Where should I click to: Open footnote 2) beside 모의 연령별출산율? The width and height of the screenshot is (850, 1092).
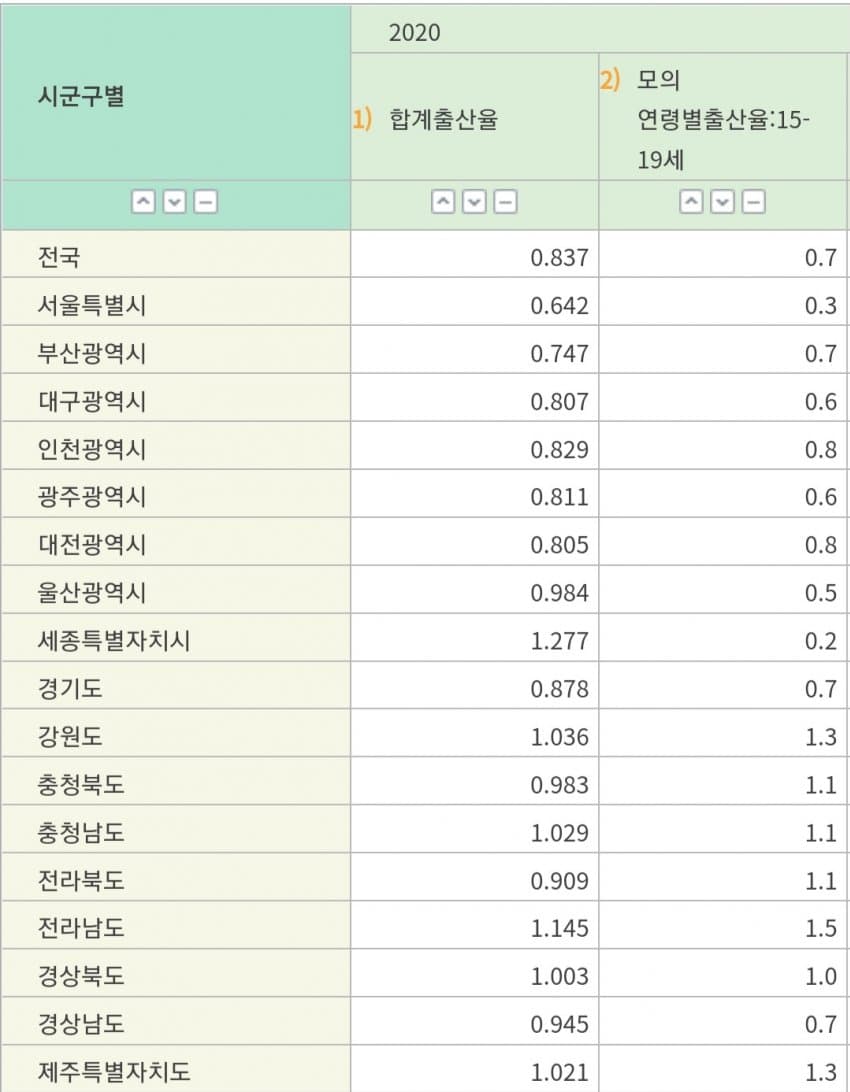610,79
